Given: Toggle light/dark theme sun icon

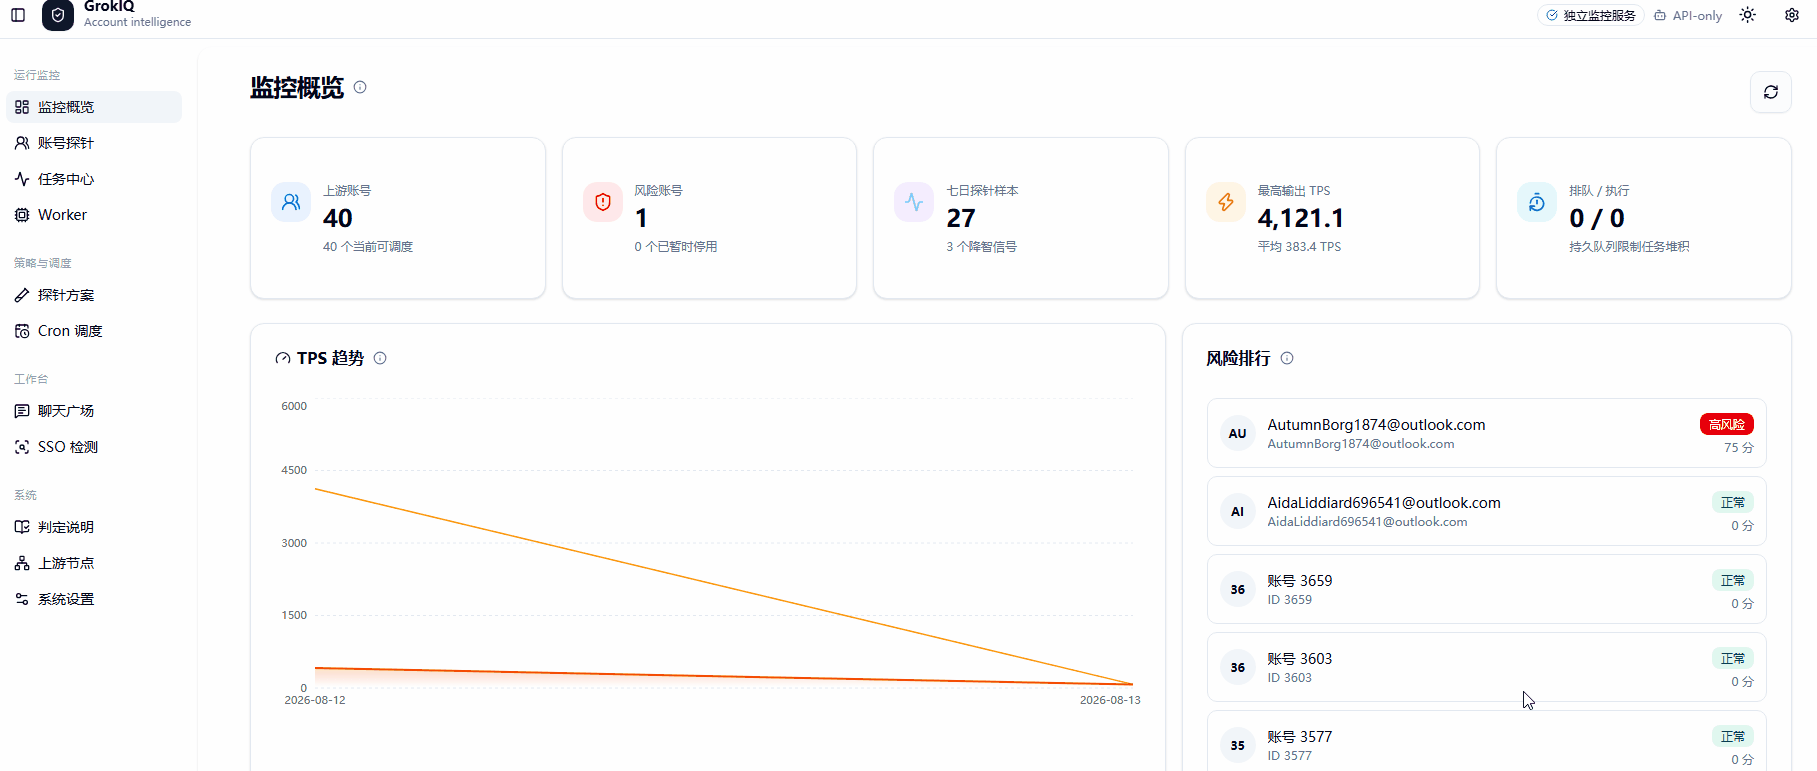Looking at the screenshot, I should point(1747,15).
